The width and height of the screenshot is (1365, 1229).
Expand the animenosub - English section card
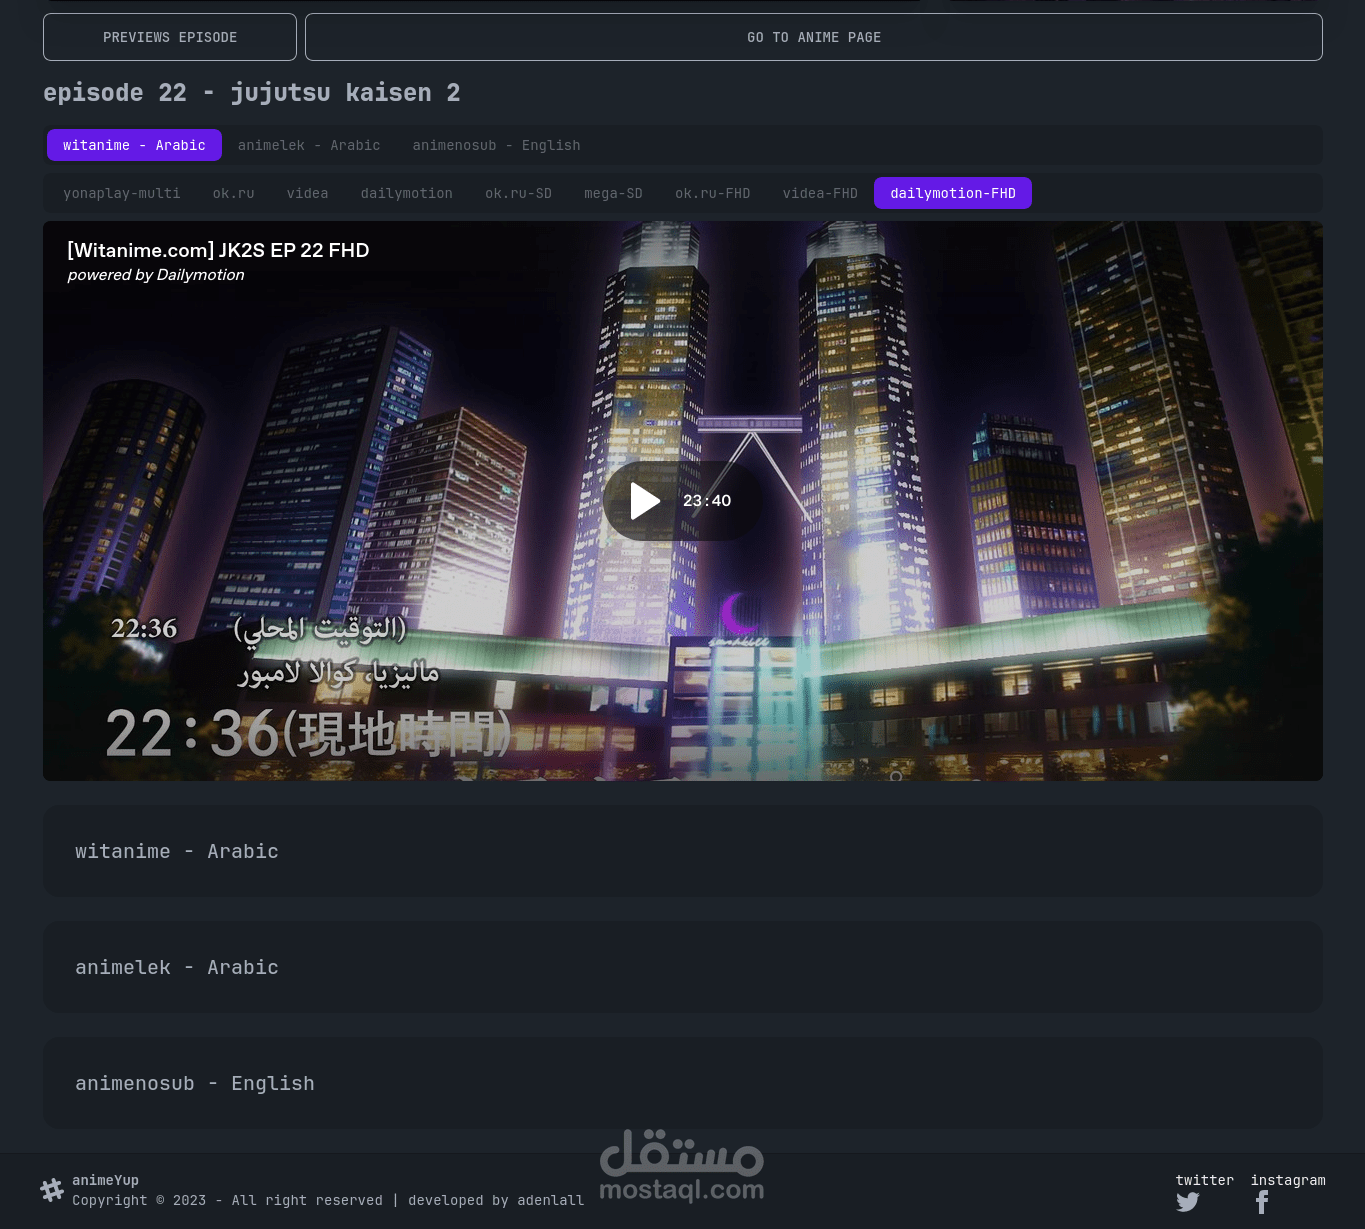click(683, 1083)
